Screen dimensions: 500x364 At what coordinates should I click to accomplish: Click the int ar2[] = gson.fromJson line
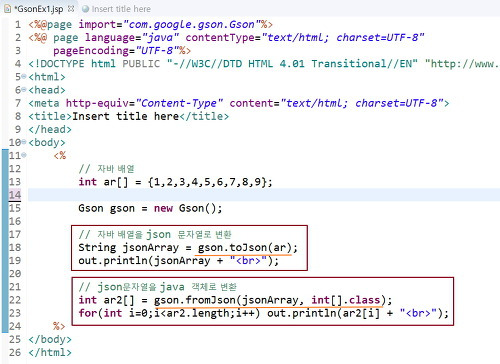point(235,300)
